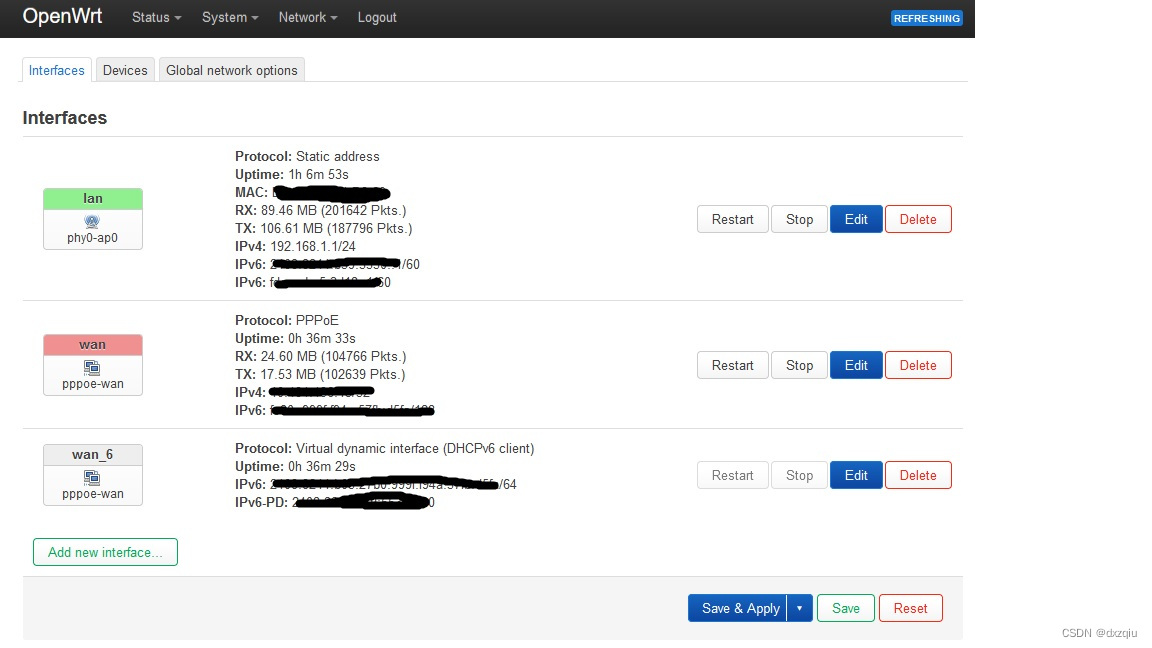The width and height of the screenshot is (1152, 648).
Task: Select the green lan interface label
Action: click(x=93, y=198)
